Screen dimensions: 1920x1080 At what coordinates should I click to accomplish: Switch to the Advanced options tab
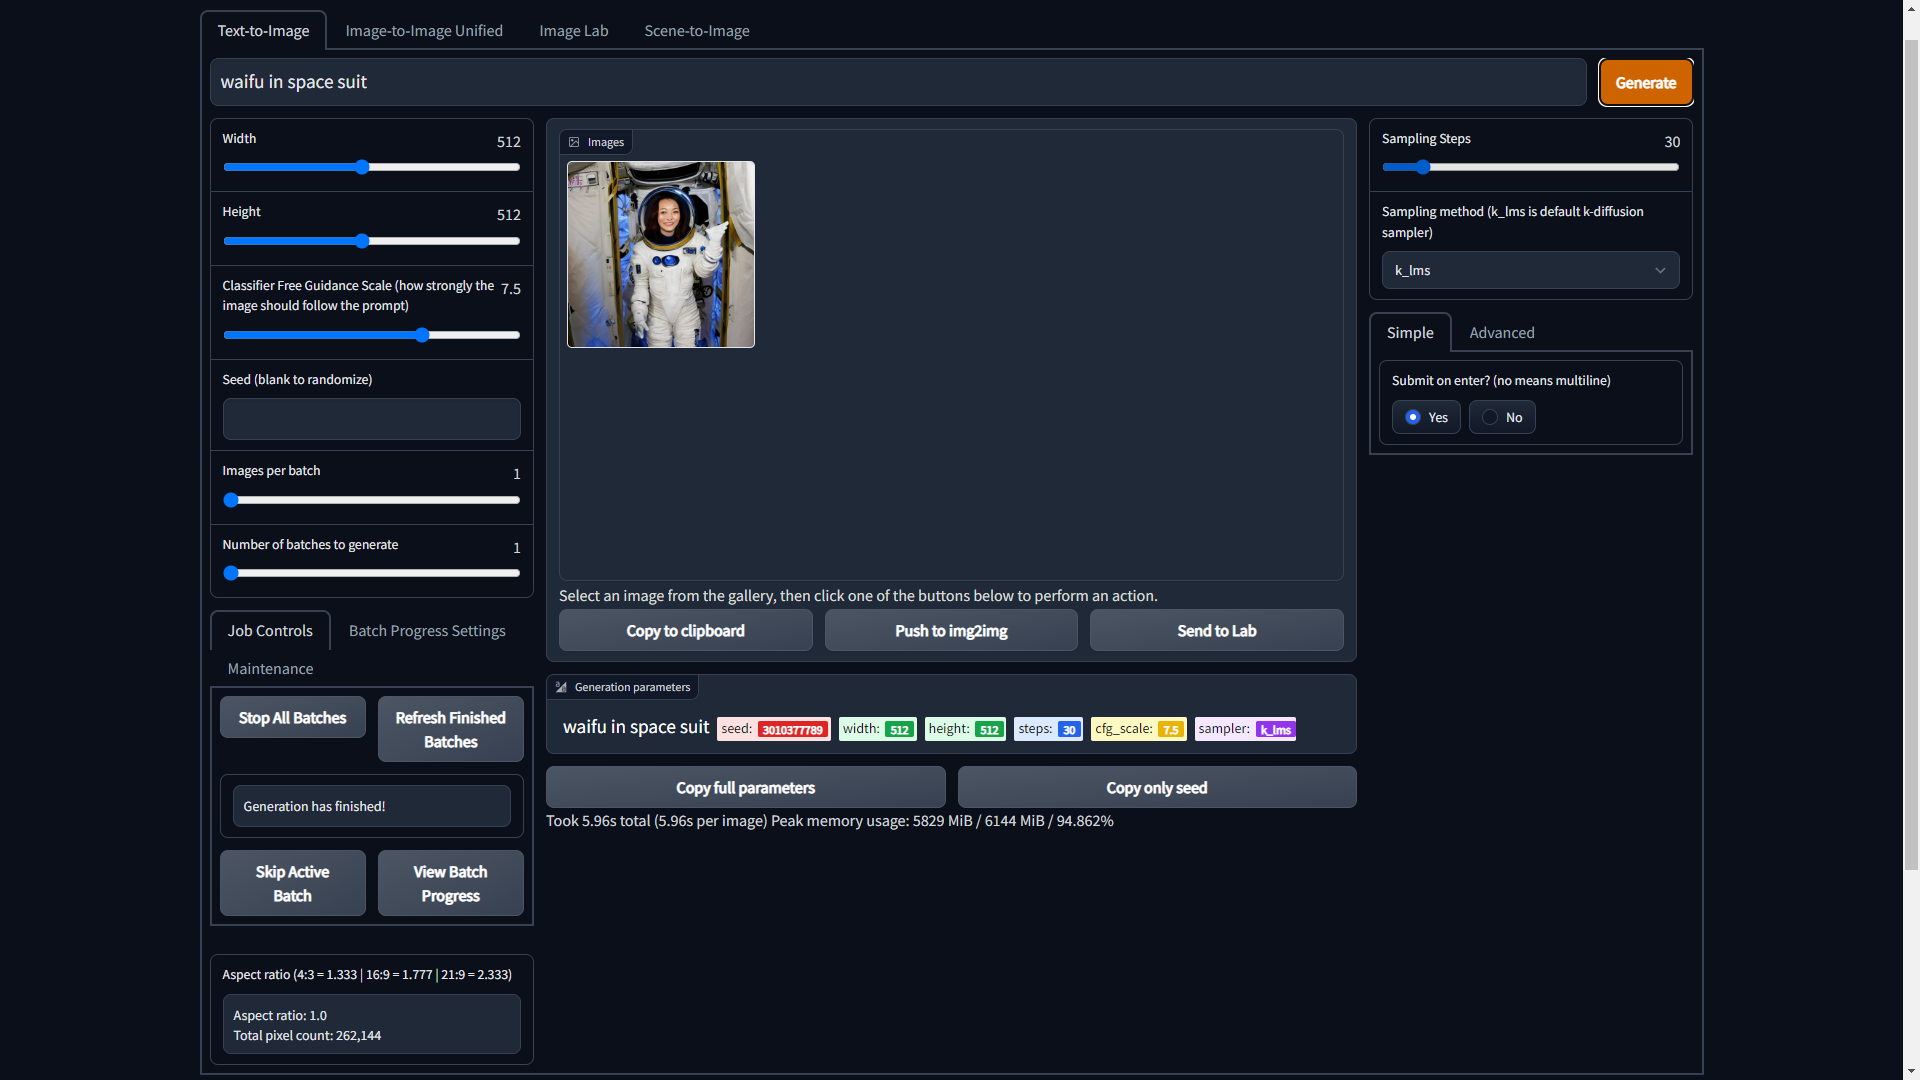pos(1501,332)
